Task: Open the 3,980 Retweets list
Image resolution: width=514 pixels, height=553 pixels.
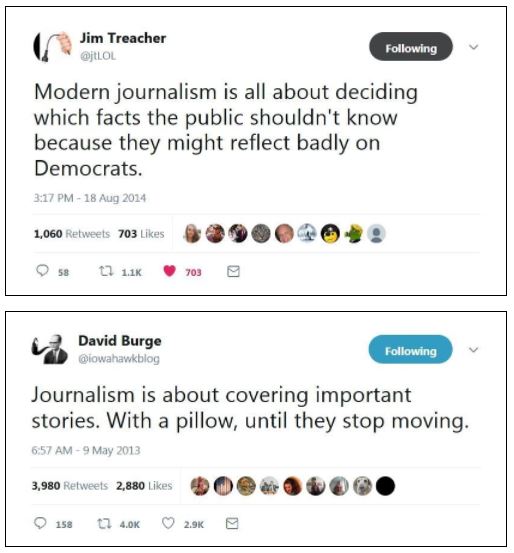Action: click(69, 486)
